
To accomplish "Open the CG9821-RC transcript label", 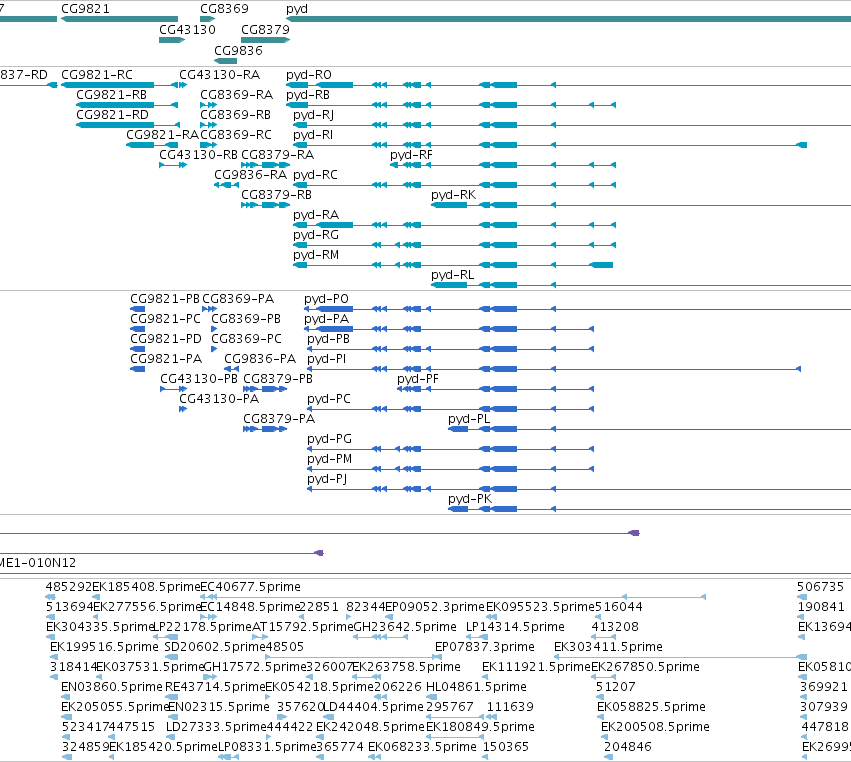I will [97, 74].
